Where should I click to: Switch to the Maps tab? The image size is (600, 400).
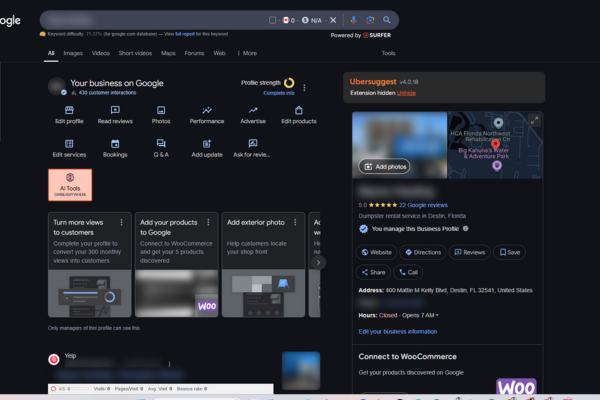(168, 53)
